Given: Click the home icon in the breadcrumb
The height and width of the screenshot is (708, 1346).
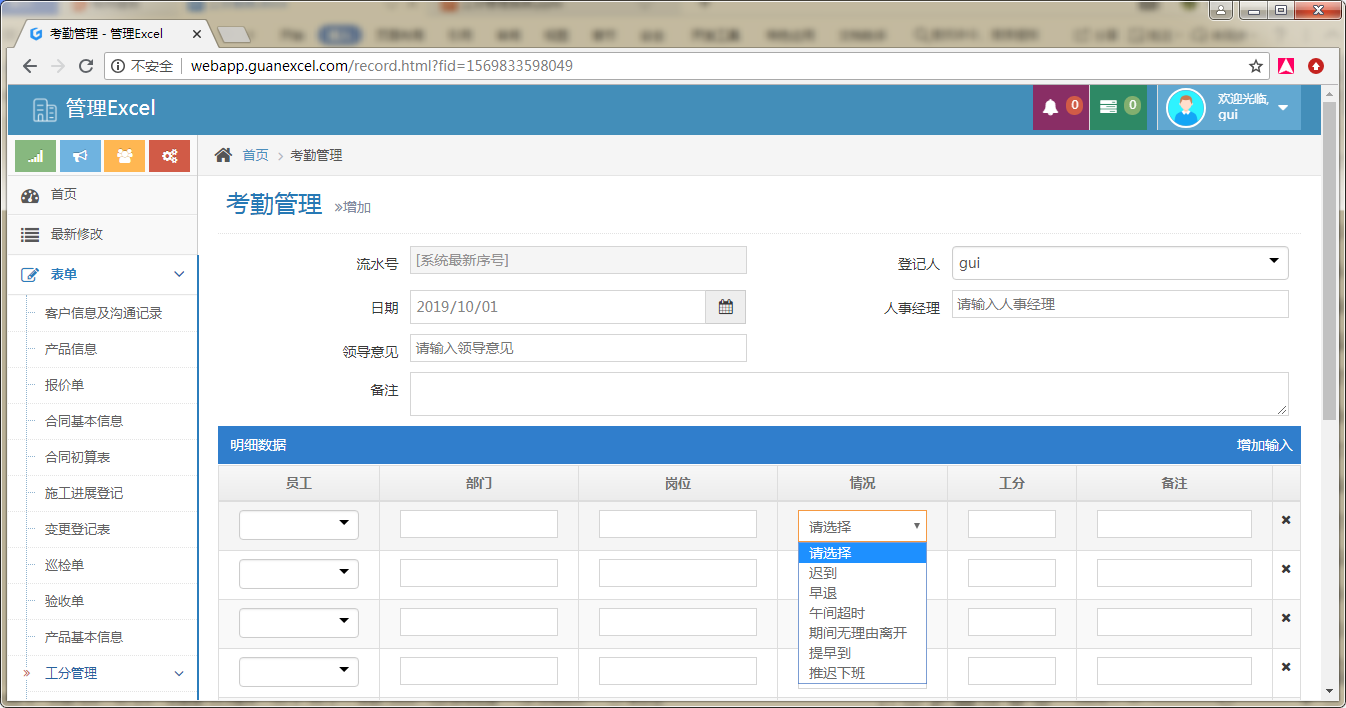Looking at the screenshot, I should point(224,155).
